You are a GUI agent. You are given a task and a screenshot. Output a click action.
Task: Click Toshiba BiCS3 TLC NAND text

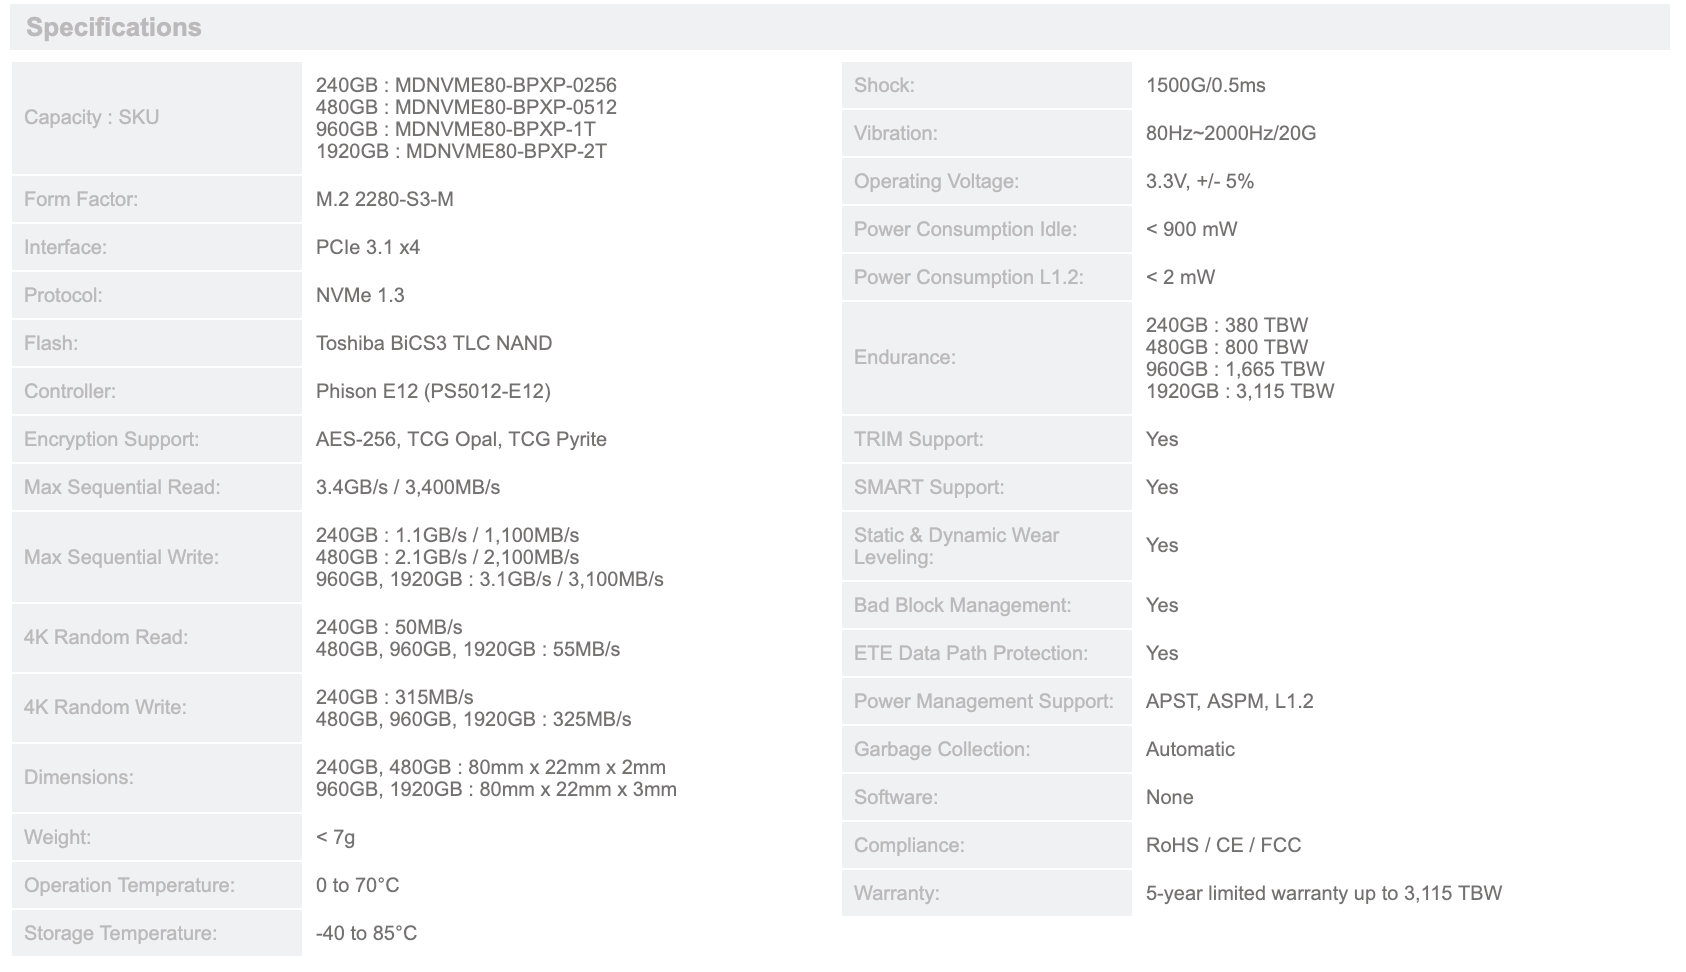tap(433, 343)
